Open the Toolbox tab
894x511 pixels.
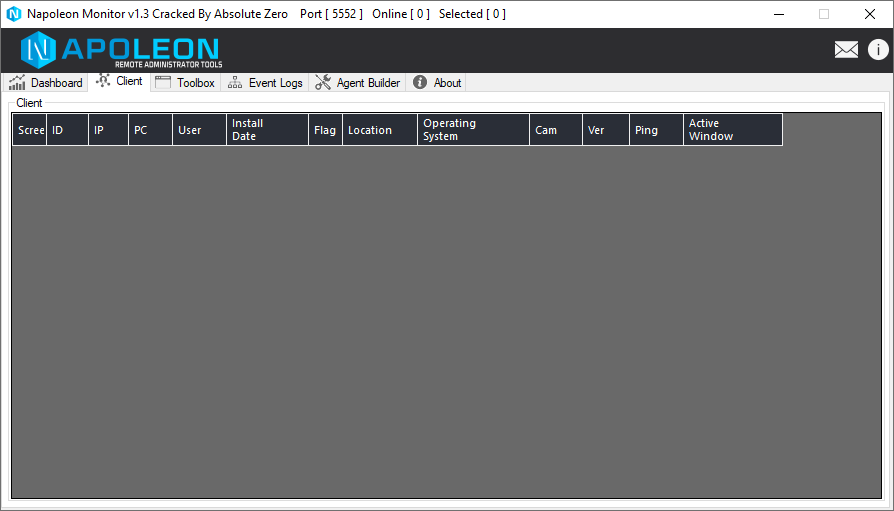click(x=185, y=83)
